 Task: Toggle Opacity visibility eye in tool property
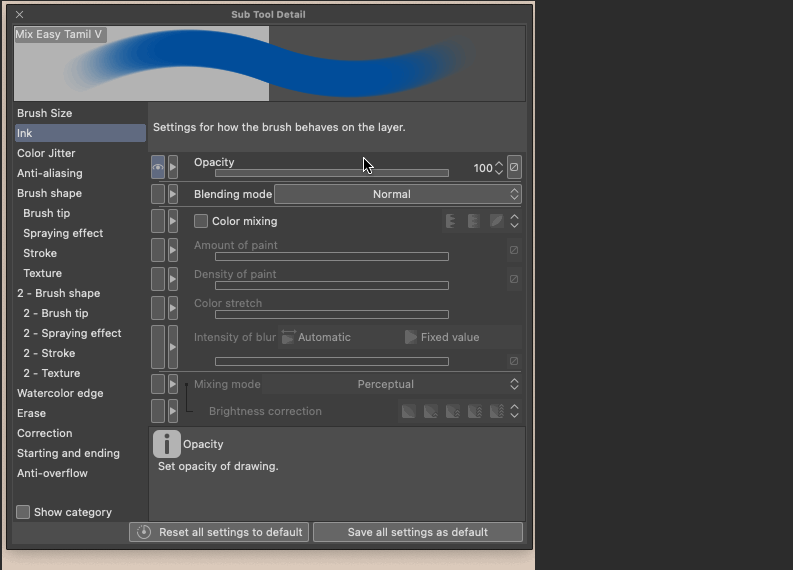tap(158, 167)
